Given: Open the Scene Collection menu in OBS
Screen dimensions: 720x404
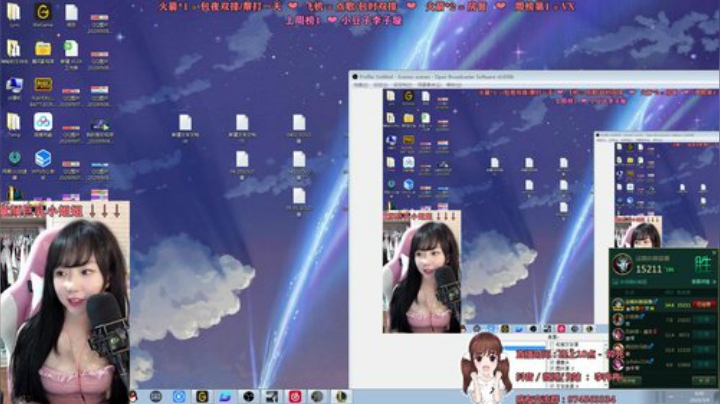Looking at the screenshot, I should tap(430, 85).
